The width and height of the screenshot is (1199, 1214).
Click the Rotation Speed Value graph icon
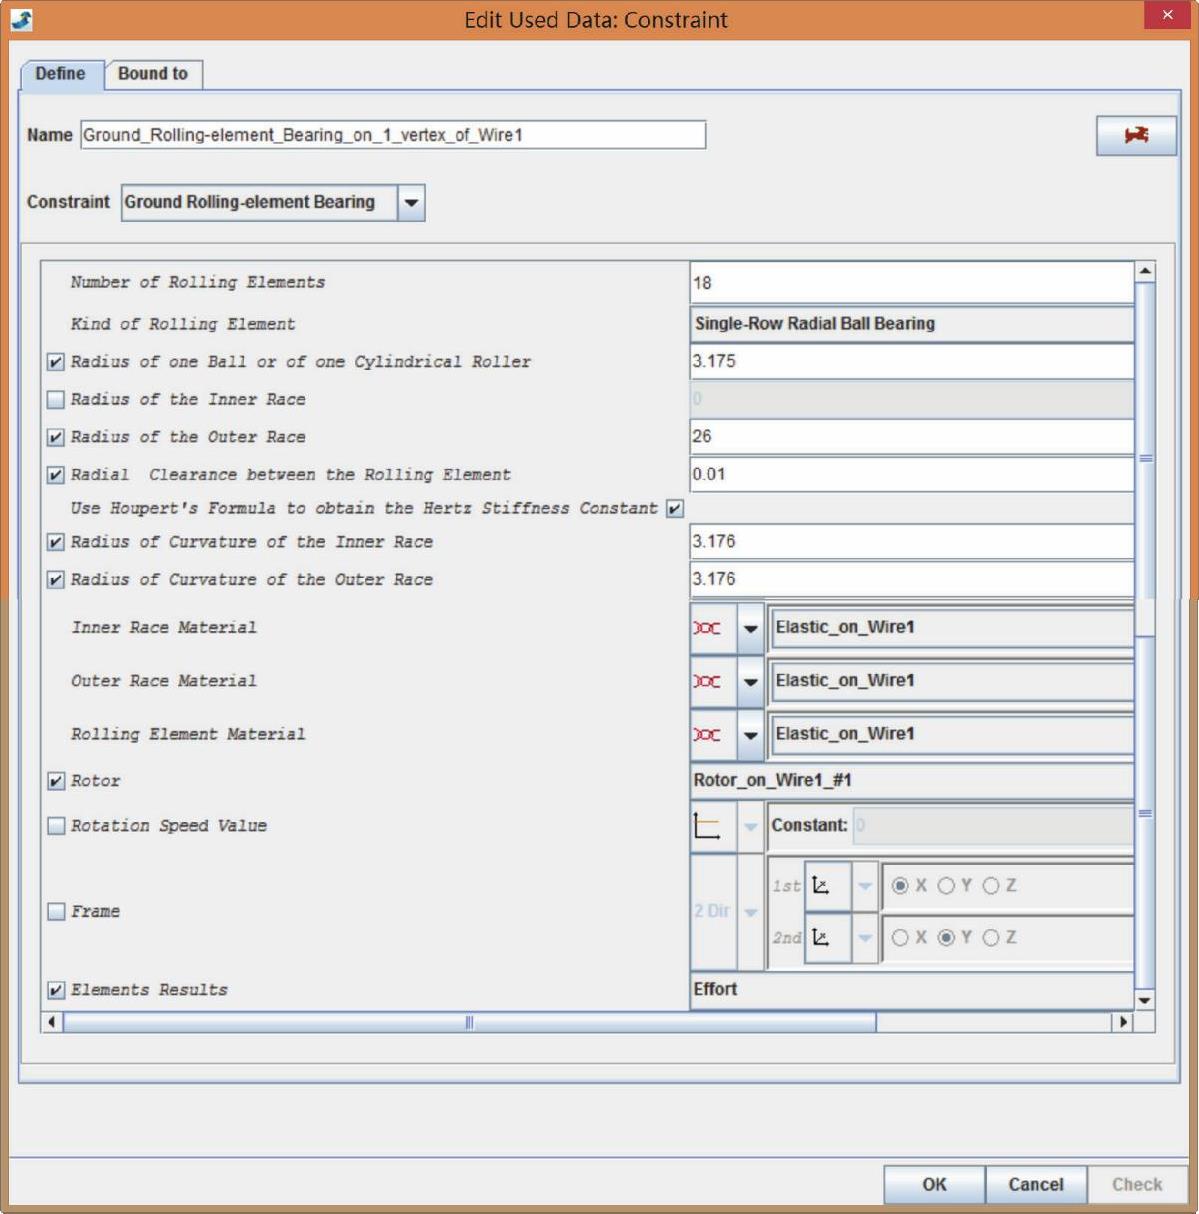point(708,826)
